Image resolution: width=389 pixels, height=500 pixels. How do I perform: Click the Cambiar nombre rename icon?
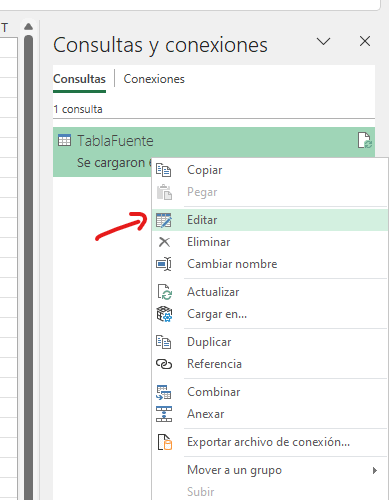[164, 264]
